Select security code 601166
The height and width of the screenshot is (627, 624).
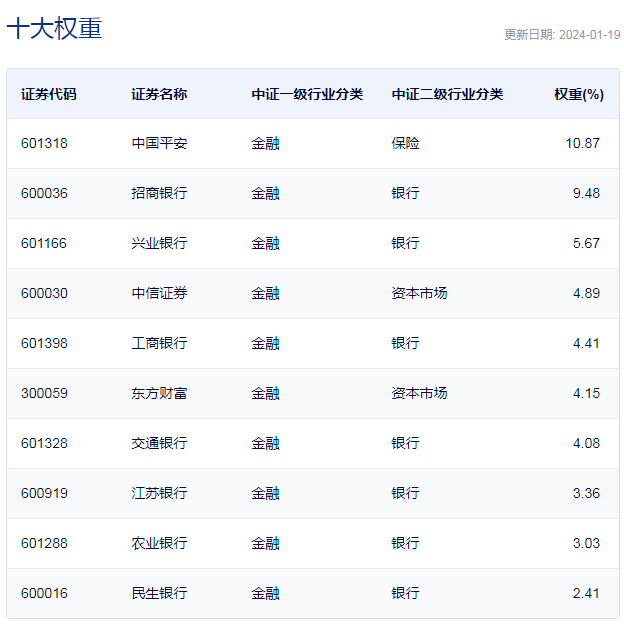tap(44, 243)
